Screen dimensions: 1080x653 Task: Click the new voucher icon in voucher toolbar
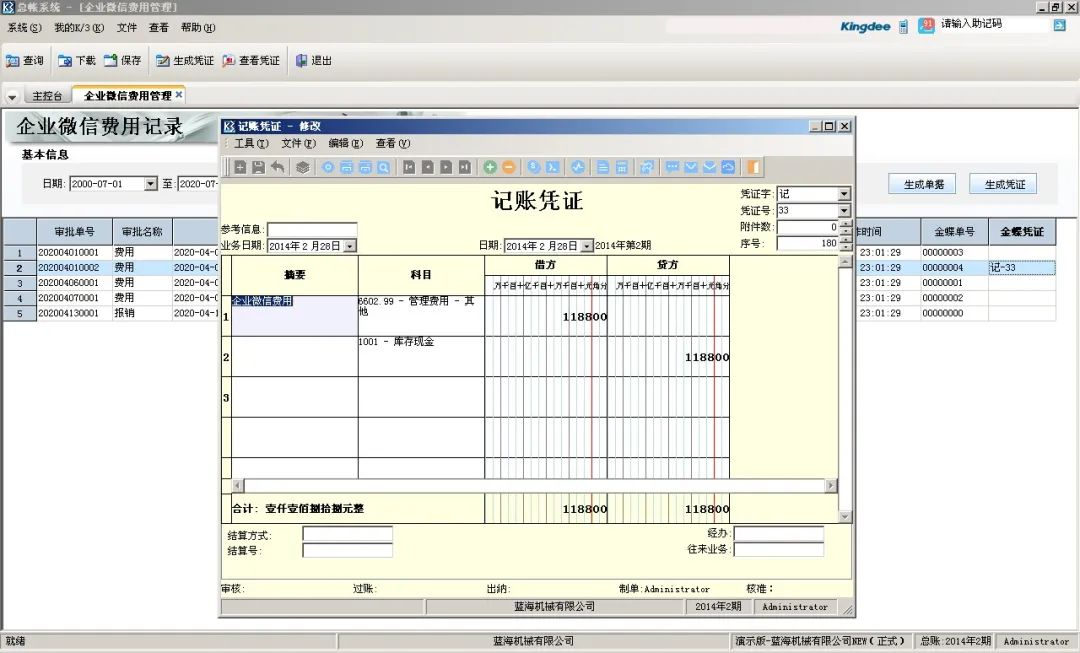coord(240,167)
